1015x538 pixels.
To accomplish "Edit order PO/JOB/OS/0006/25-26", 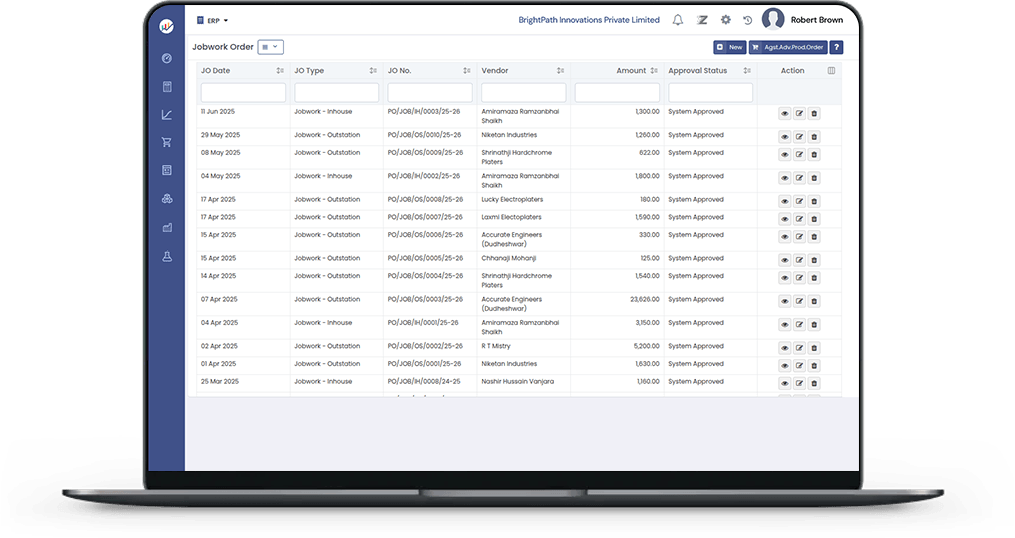I will point(799,236).
